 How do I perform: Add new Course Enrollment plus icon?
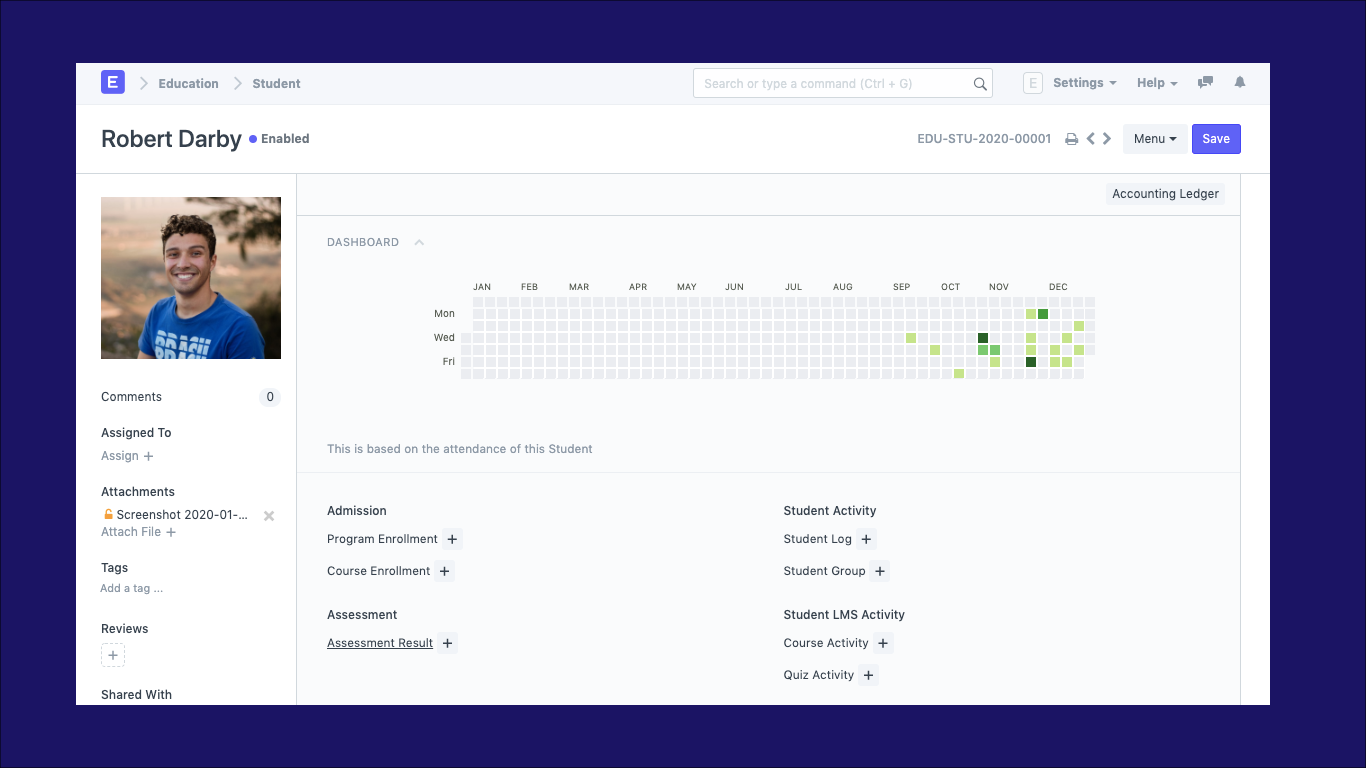point(445,571)
